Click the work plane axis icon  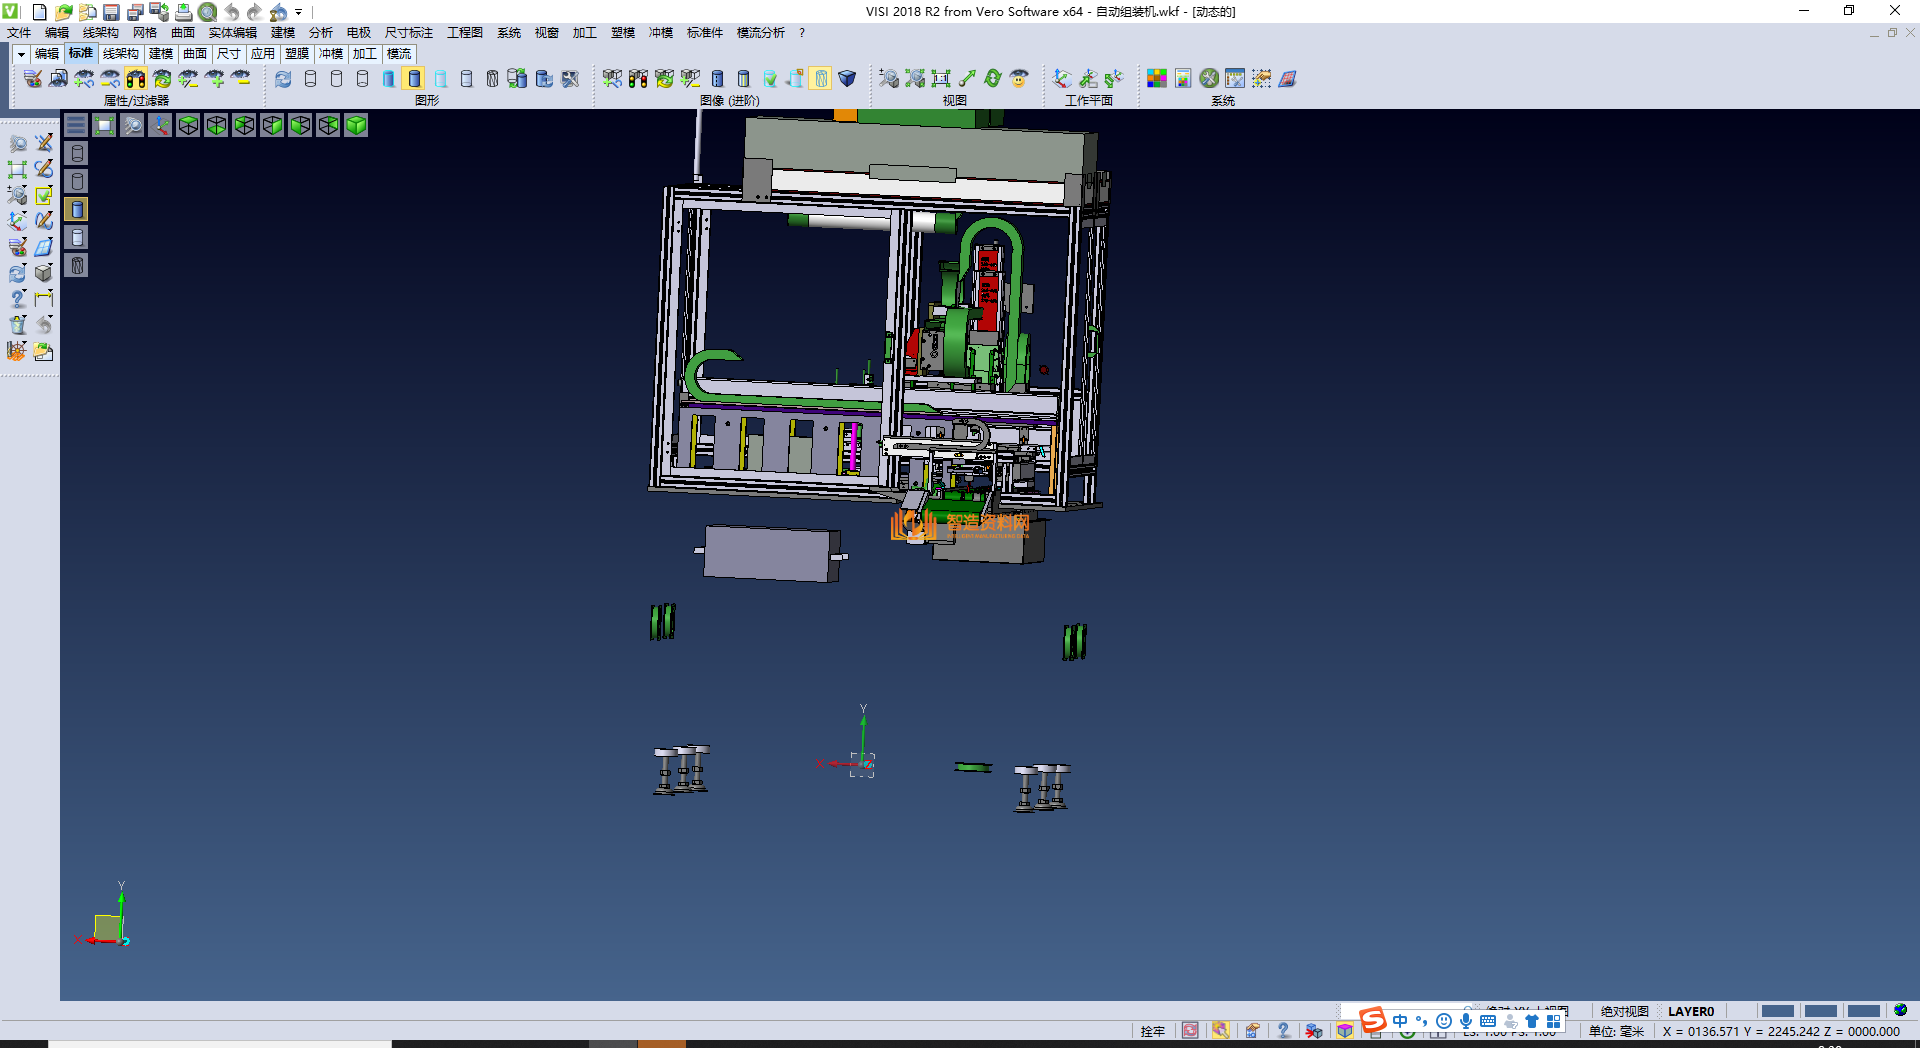(x=1062, y=79)
